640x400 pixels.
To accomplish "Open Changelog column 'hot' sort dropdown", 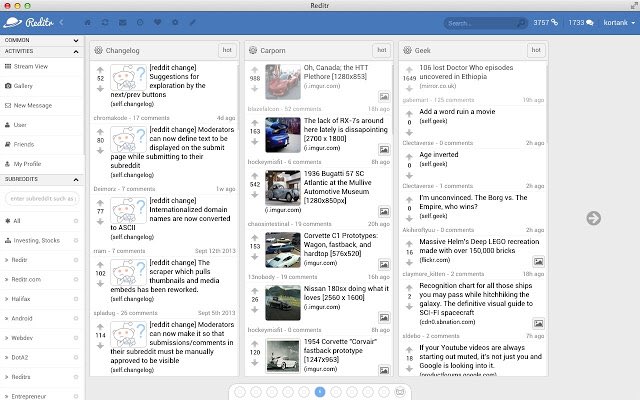I will click(227, 50).
